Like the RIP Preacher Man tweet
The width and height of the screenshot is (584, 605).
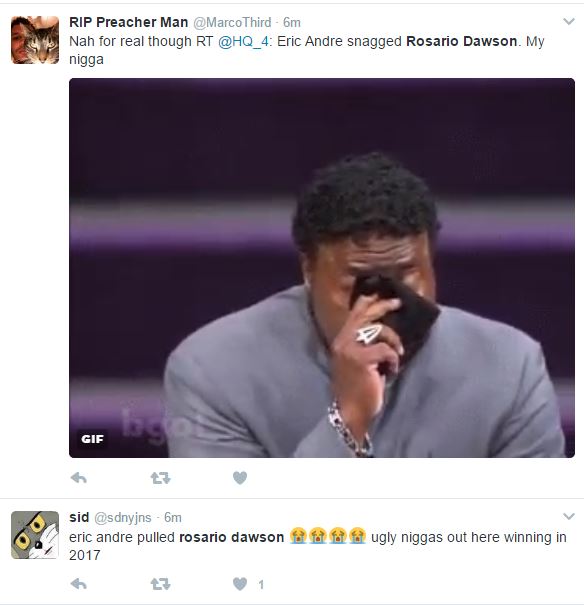point(240,478)
